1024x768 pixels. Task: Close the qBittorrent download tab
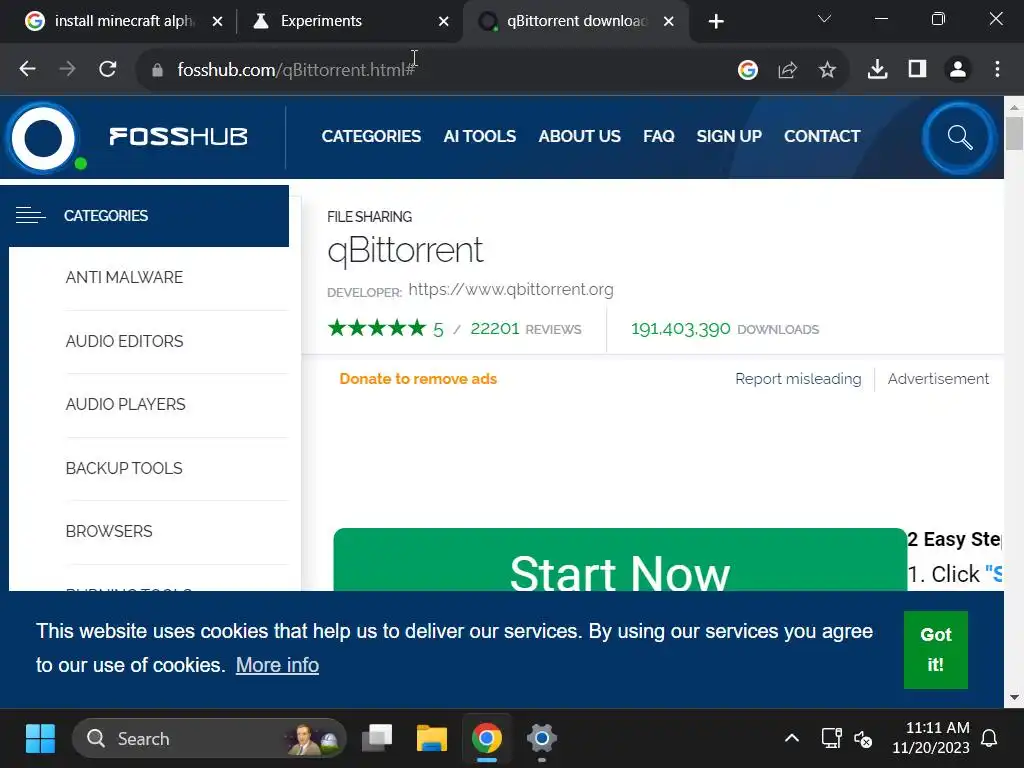tap(668, 22)
